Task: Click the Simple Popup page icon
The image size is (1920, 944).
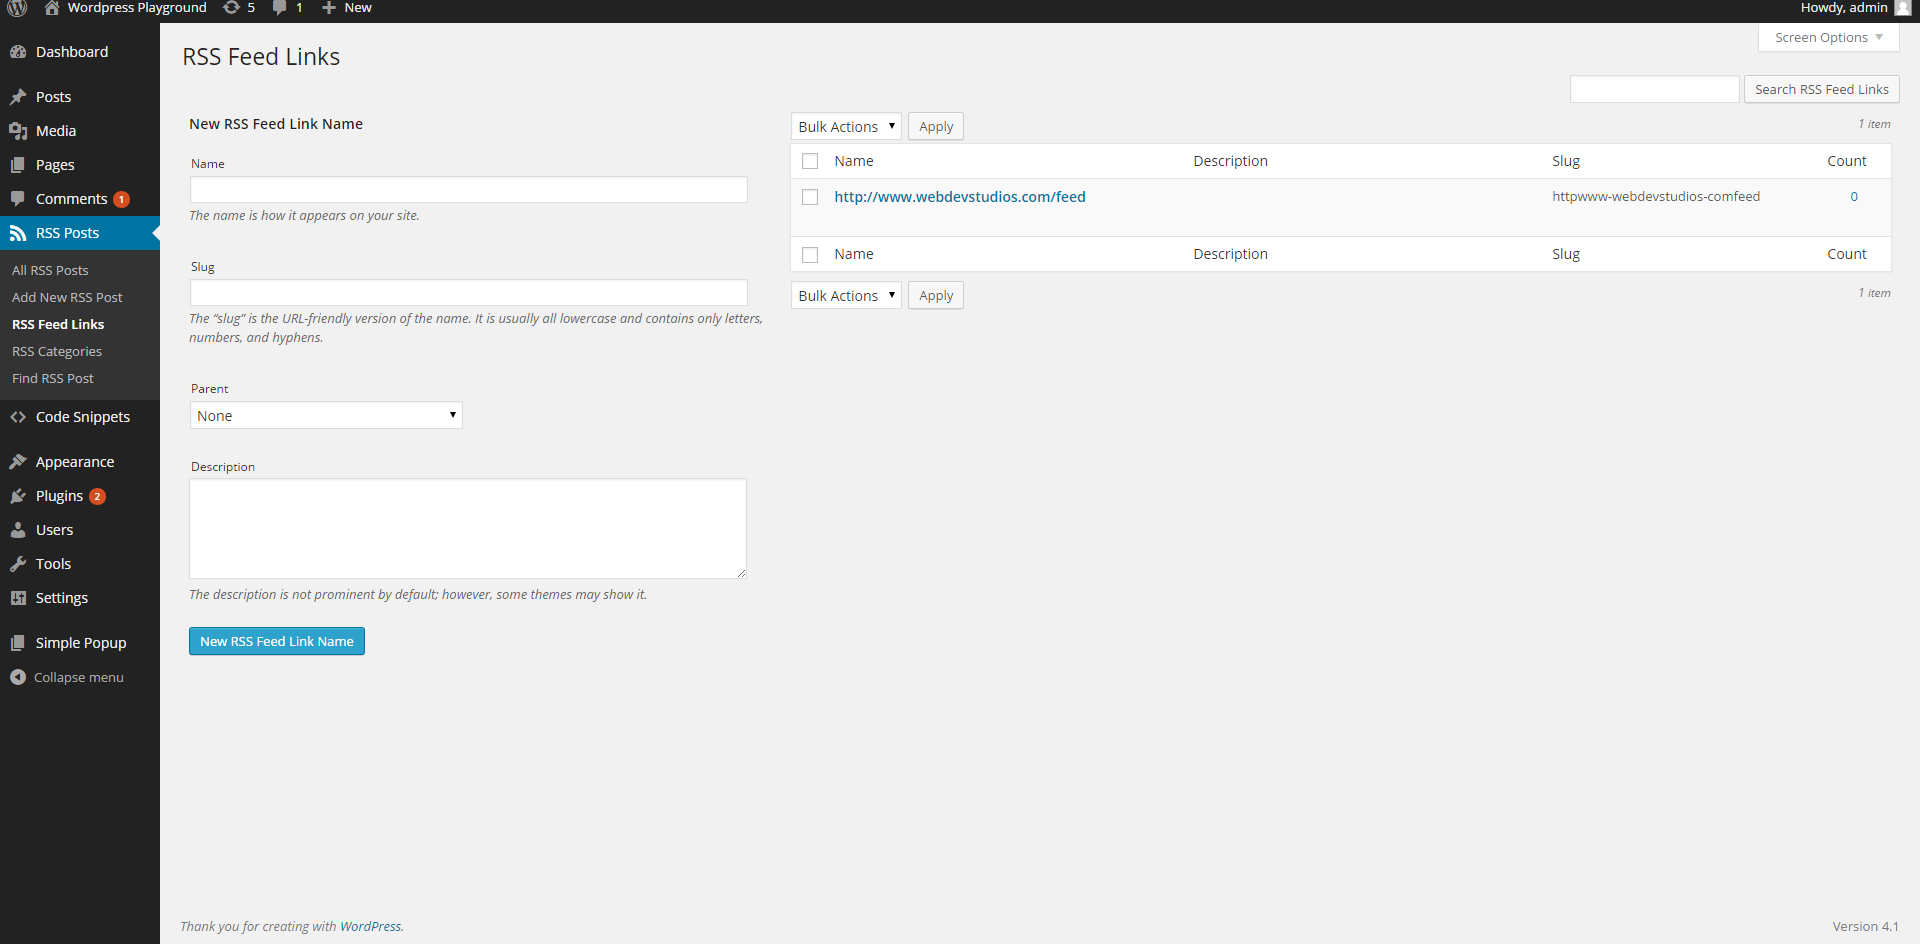Action: (18, 643)
